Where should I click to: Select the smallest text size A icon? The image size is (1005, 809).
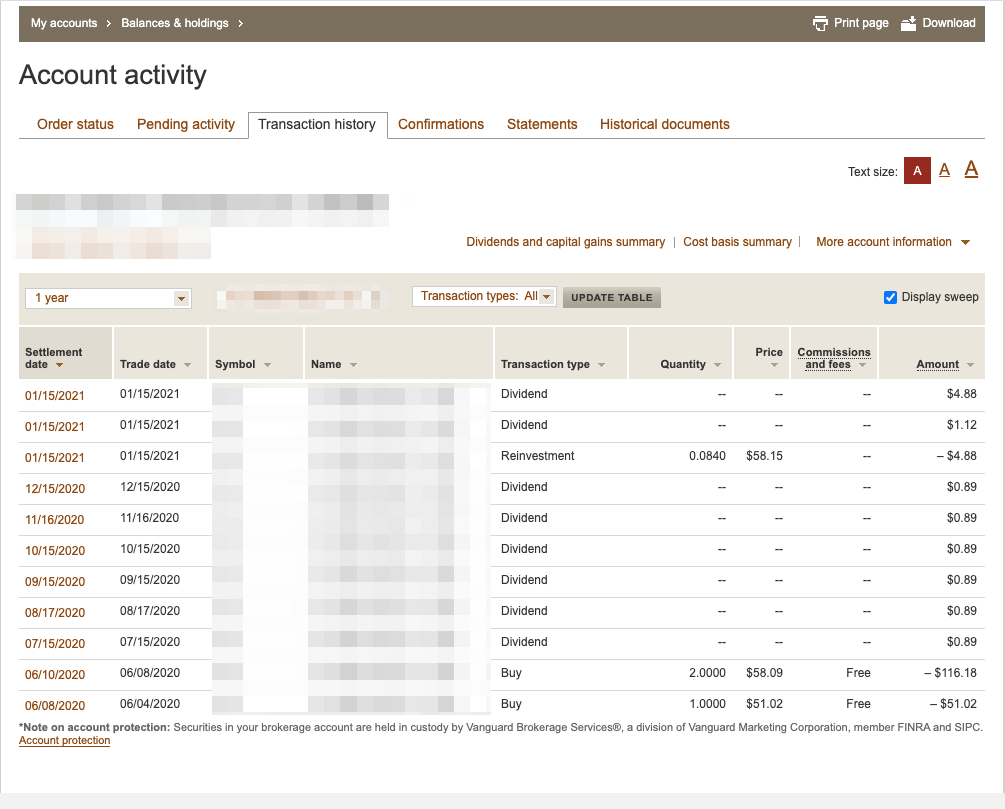[x=917, y=171]
